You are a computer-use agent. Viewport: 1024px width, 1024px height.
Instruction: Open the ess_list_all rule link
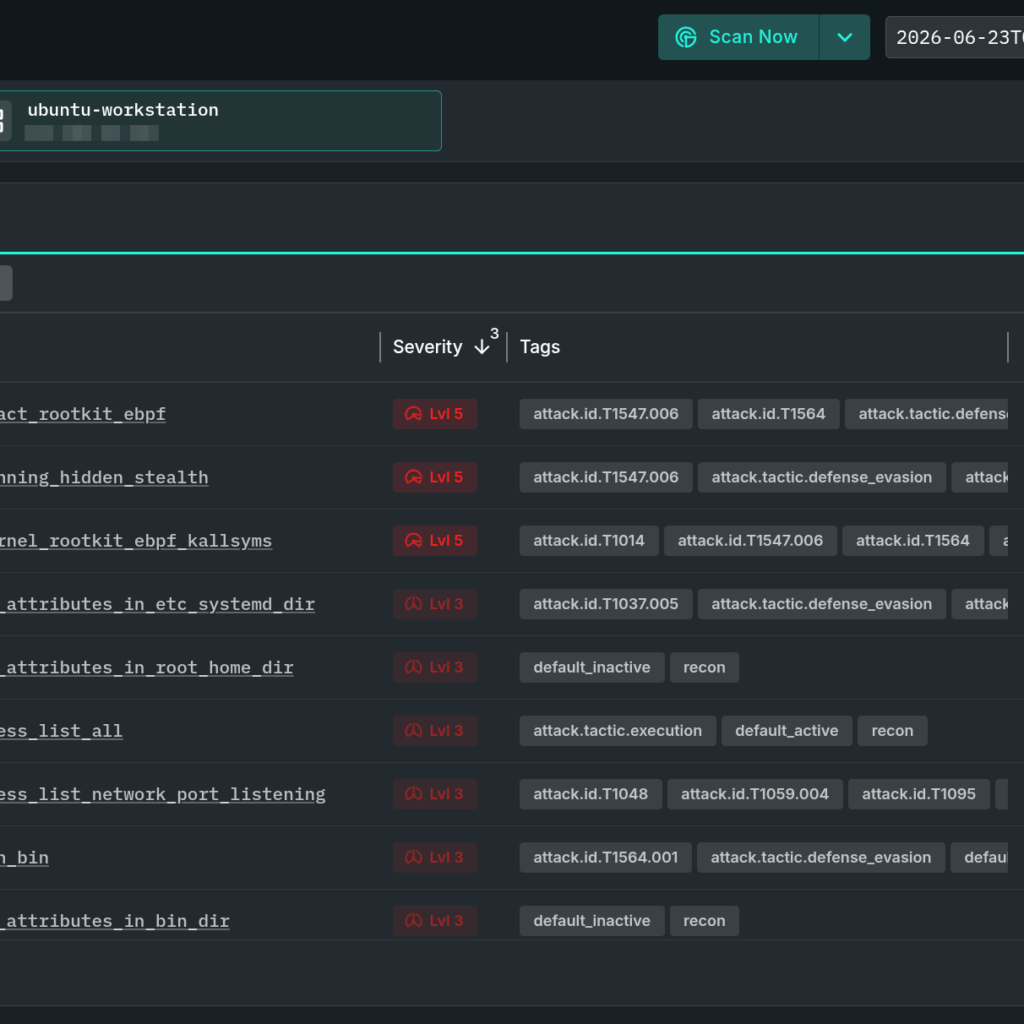[x=61, y=731]
